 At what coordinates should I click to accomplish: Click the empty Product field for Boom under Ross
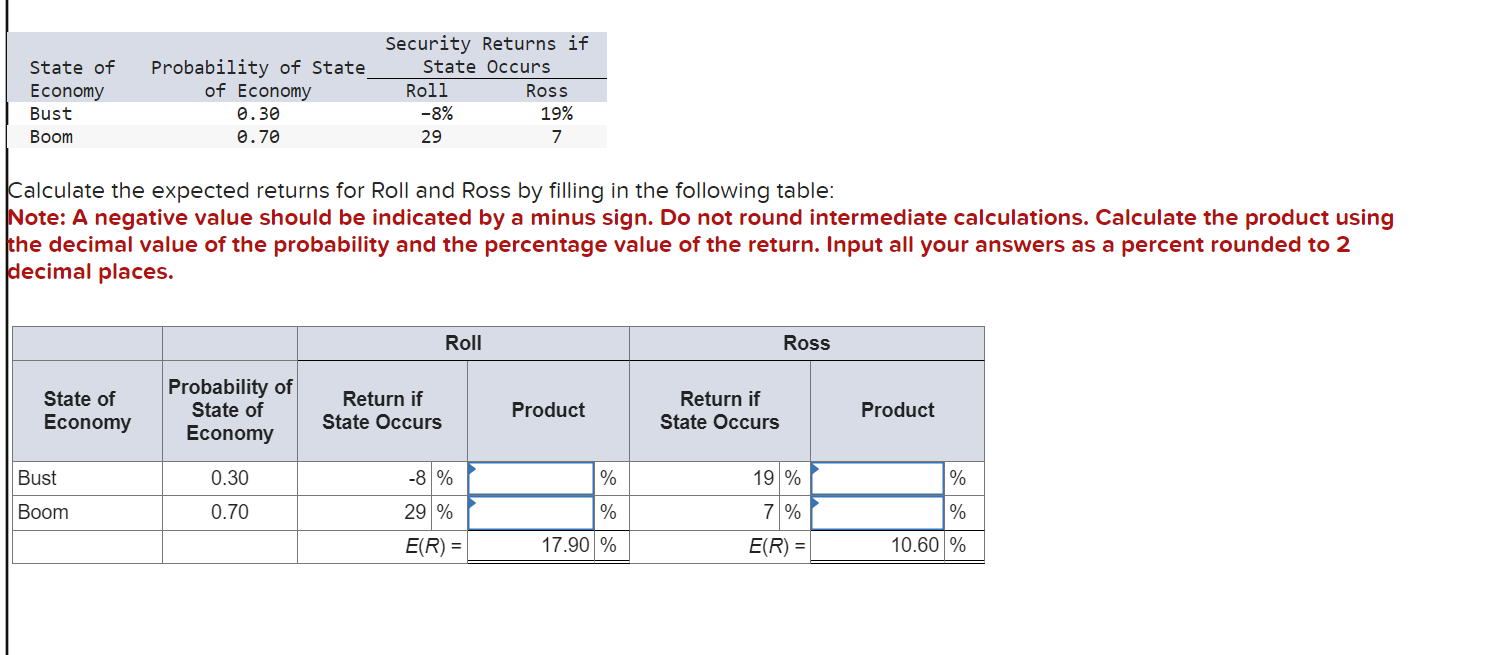tap(877, 512)
